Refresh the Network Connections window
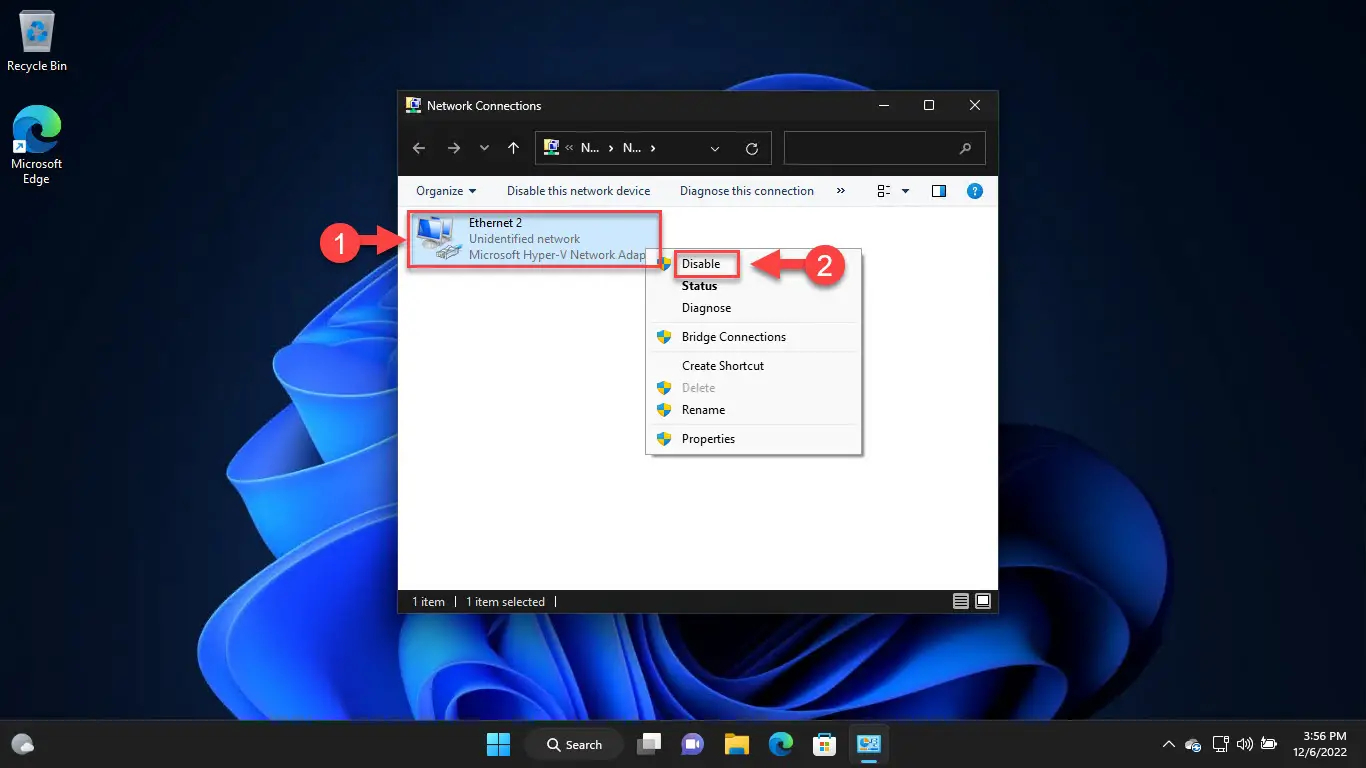The image size is (1366, 768). (x=752, y=148)
